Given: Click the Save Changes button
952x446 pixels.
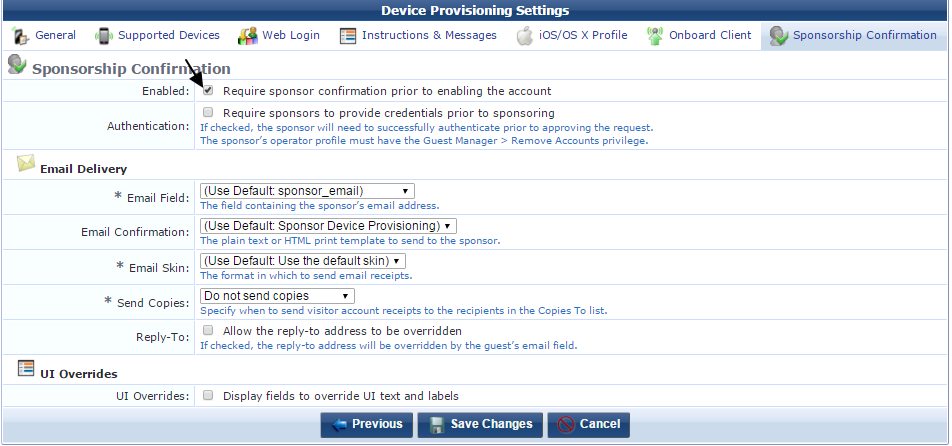Looking at the screenshot, I should click(x=481, y=425).
